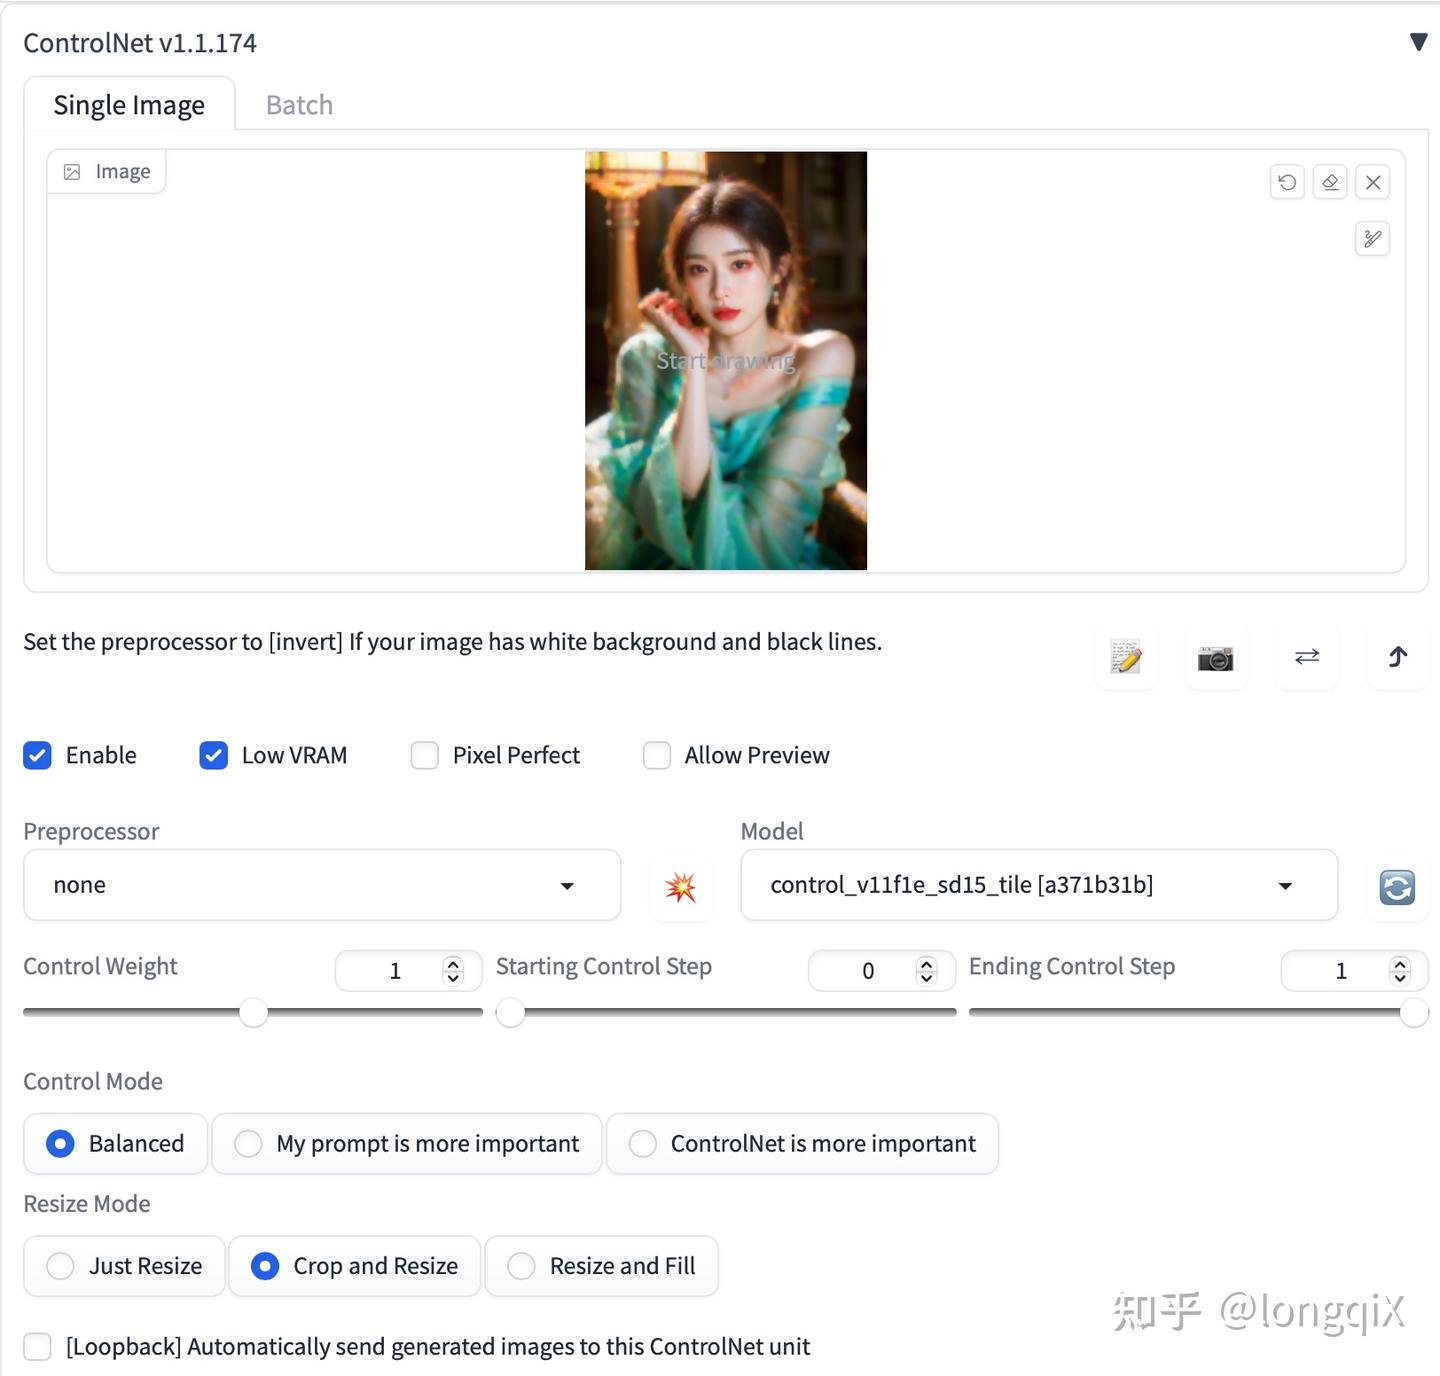Remove the uploaded image with the X icon

(1373, 182)
